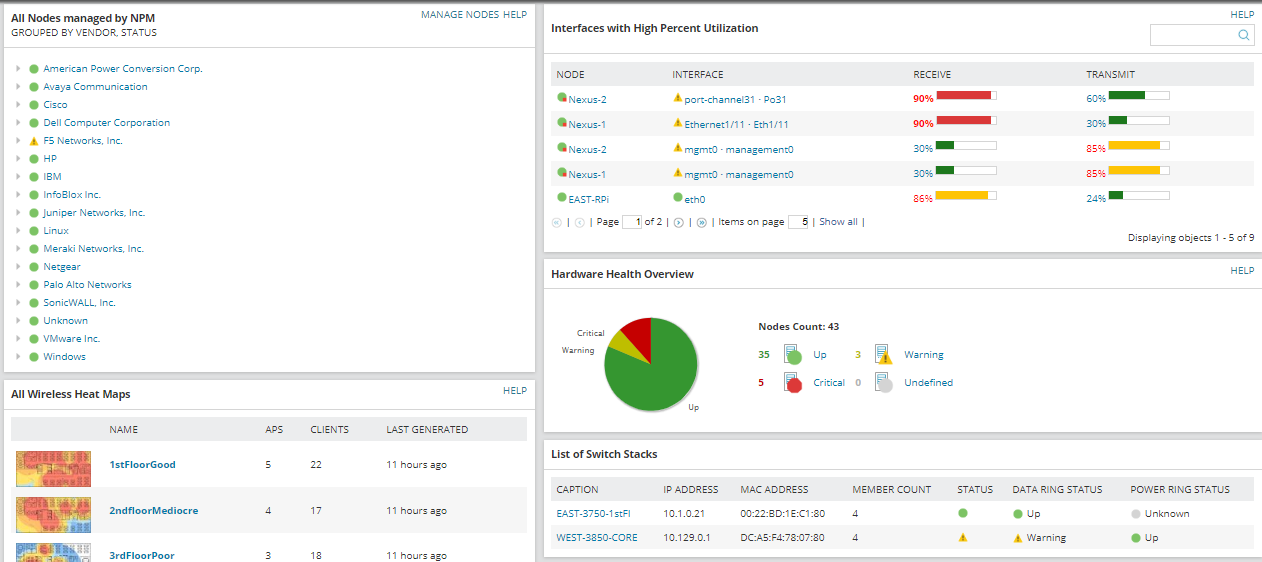Screen dimensions: 1262x562
Task: Open the WEST-3850-CORE switch stack link
Action: (597, 537)
